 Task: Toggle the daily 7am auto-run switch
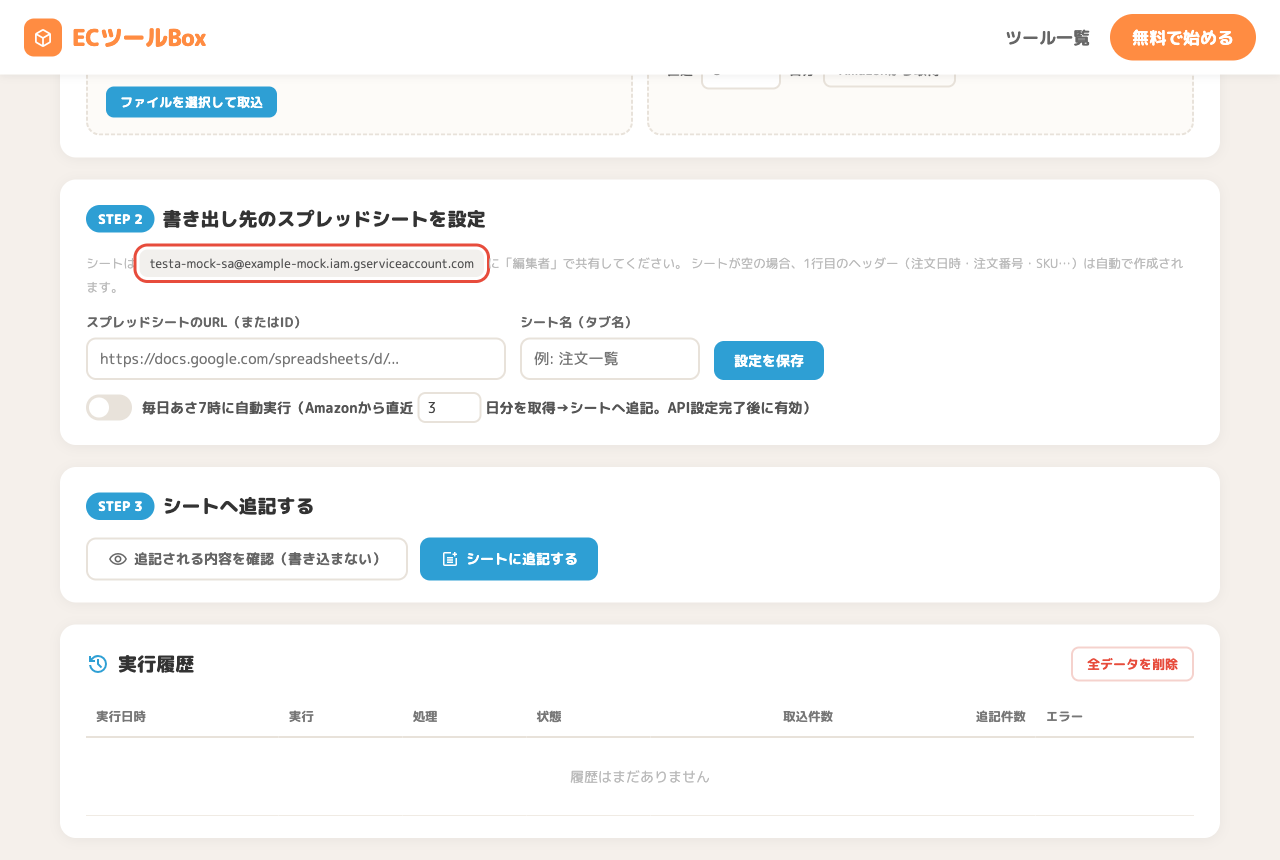(x=109, y=407)
